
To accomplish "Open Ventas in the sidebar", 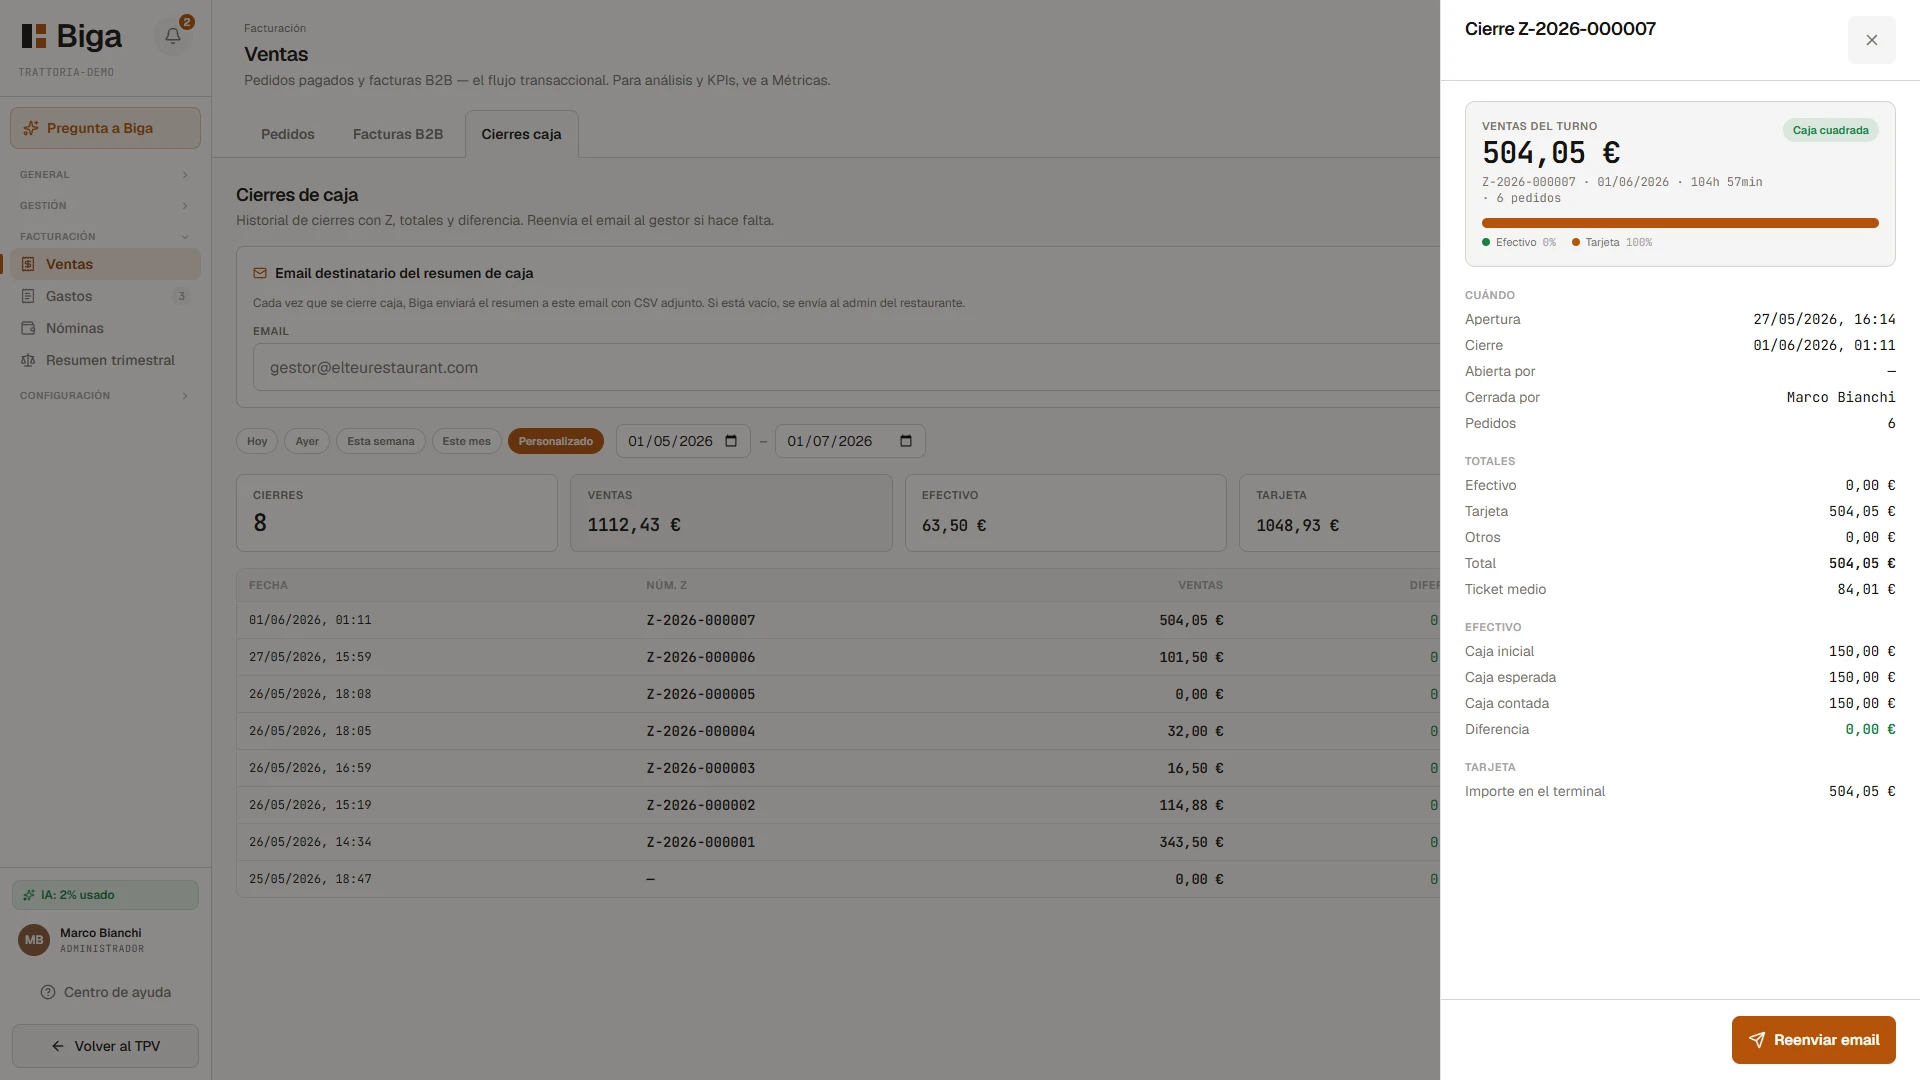I will point(105,264).
